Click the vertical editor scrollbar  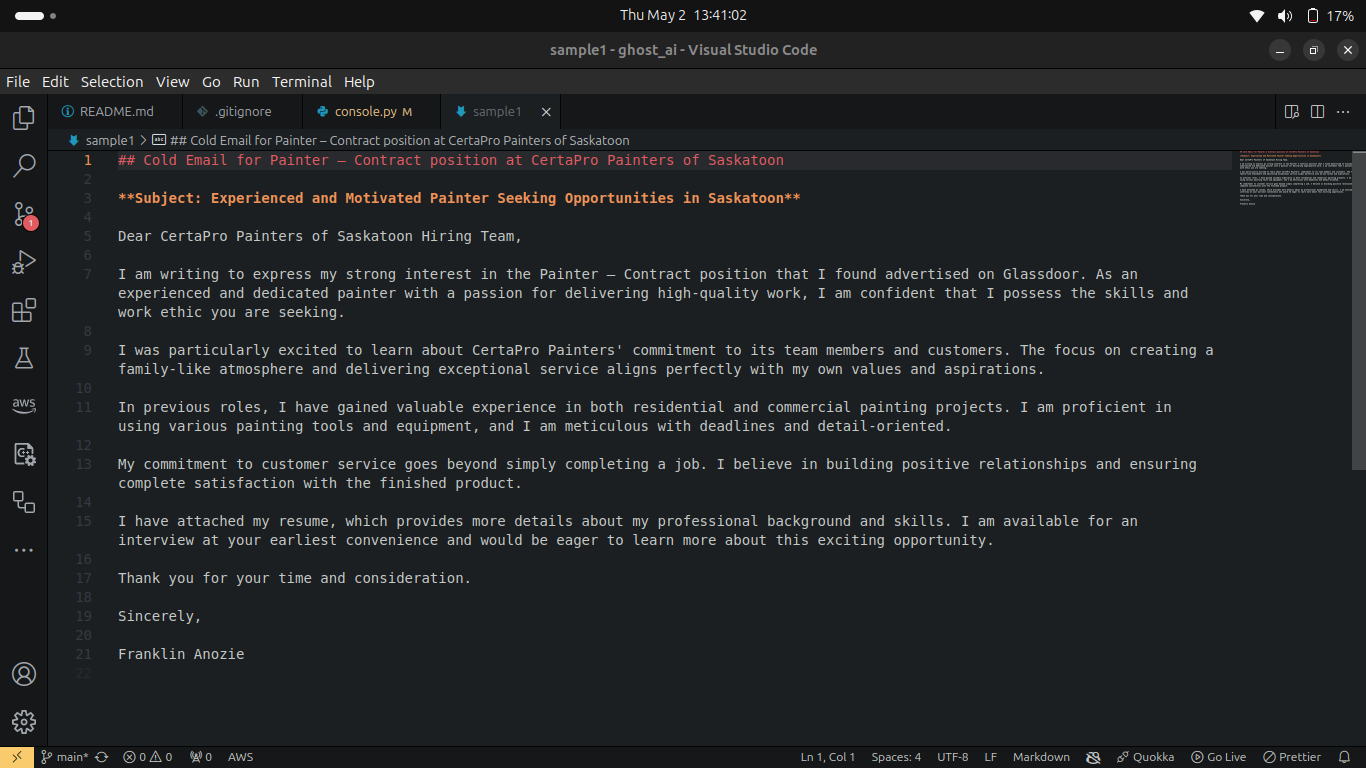tap(1359, 310)
